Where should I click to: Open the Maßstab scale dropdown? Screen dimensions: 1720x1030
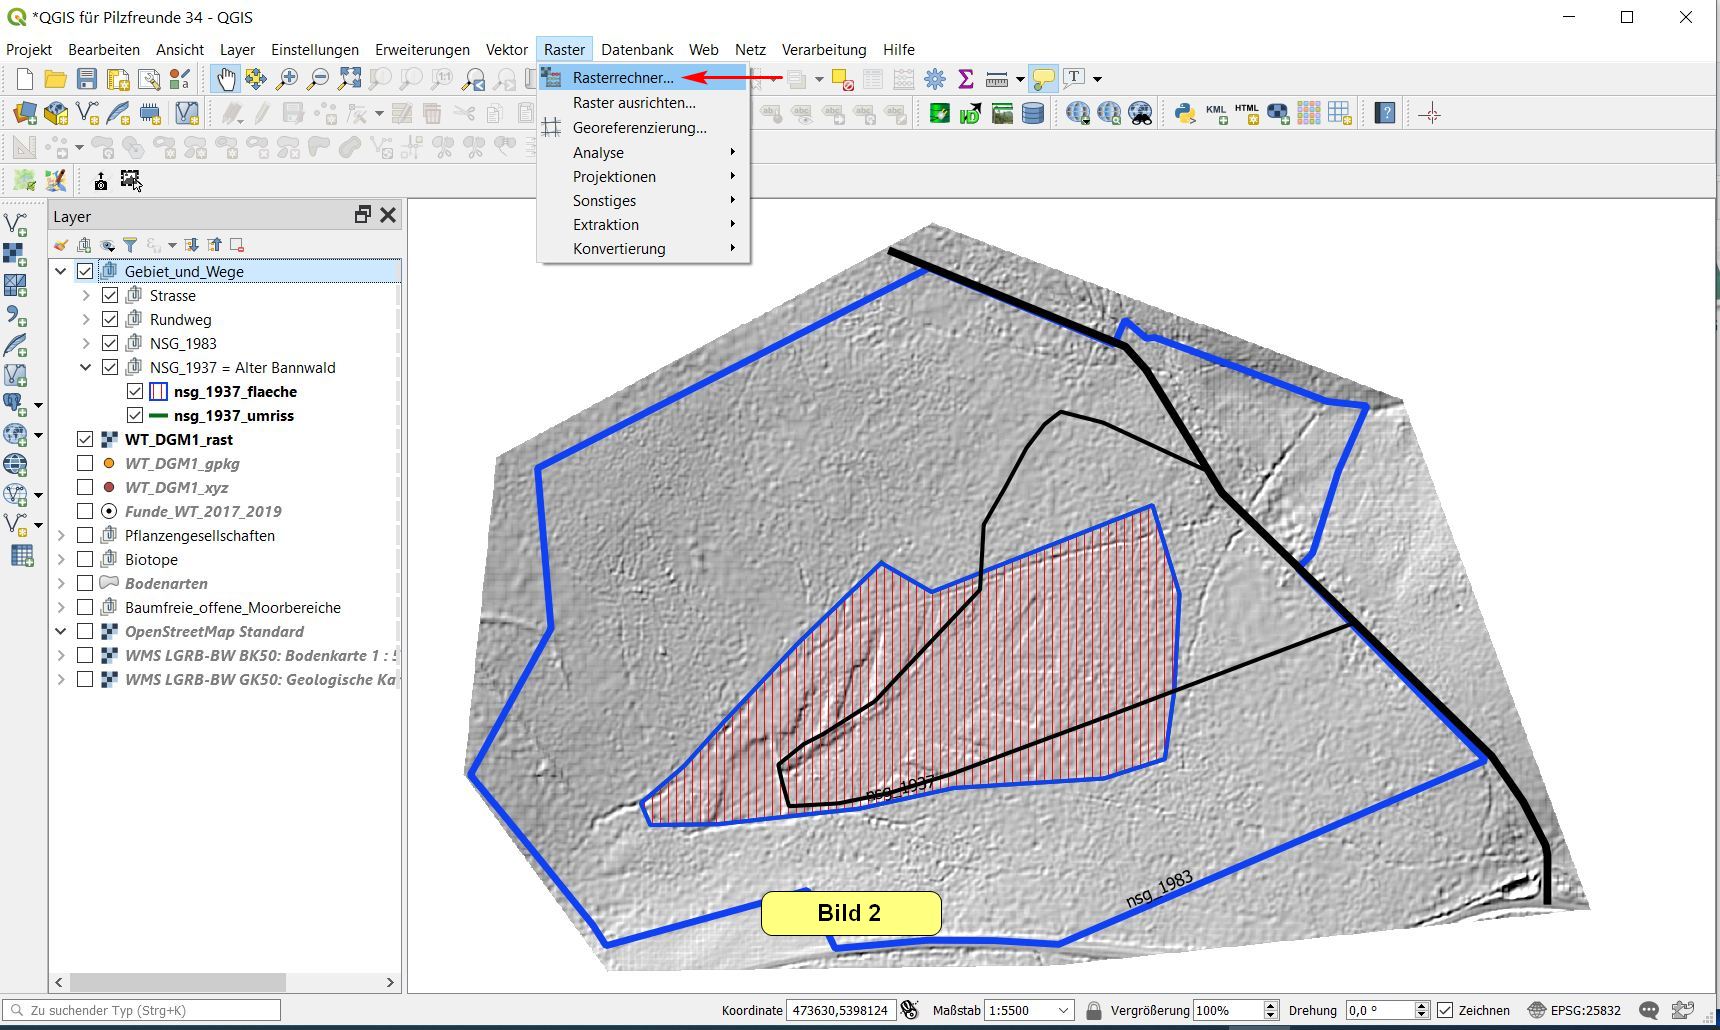click(1064, 1010)
